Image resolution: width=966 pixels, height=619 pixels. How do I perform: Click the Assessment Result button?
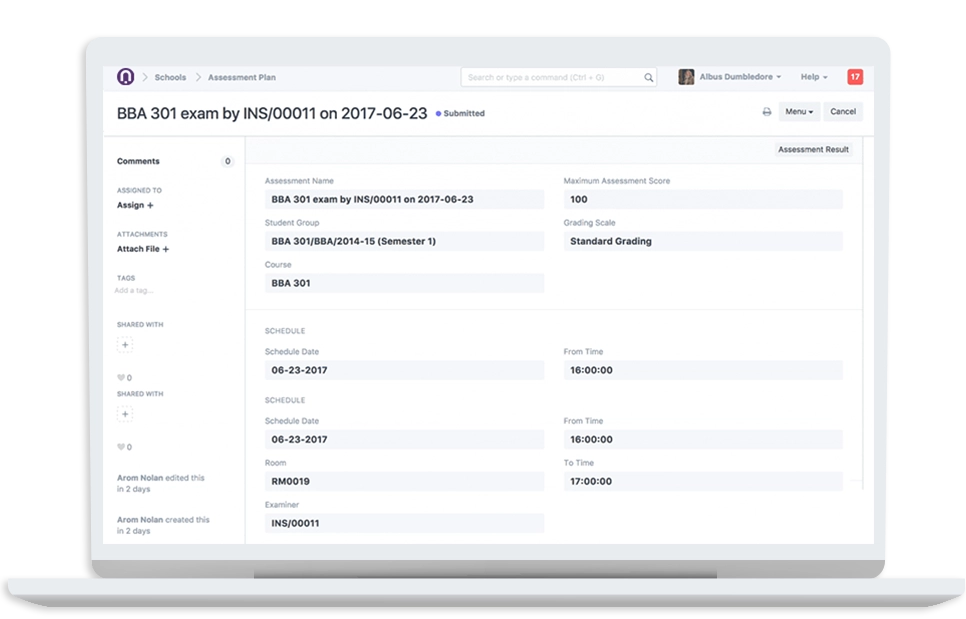click(813, 150)
